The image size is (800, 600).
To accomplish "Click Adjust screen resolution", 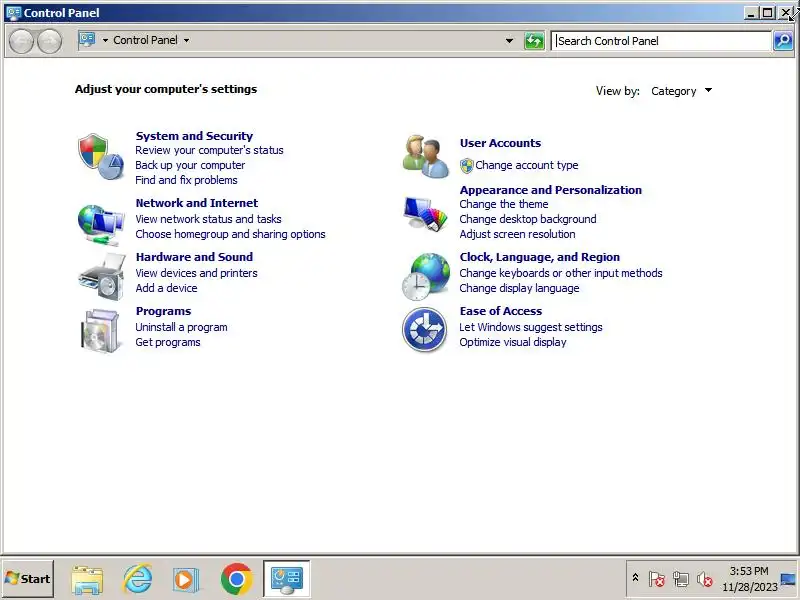I will point(517,234).
